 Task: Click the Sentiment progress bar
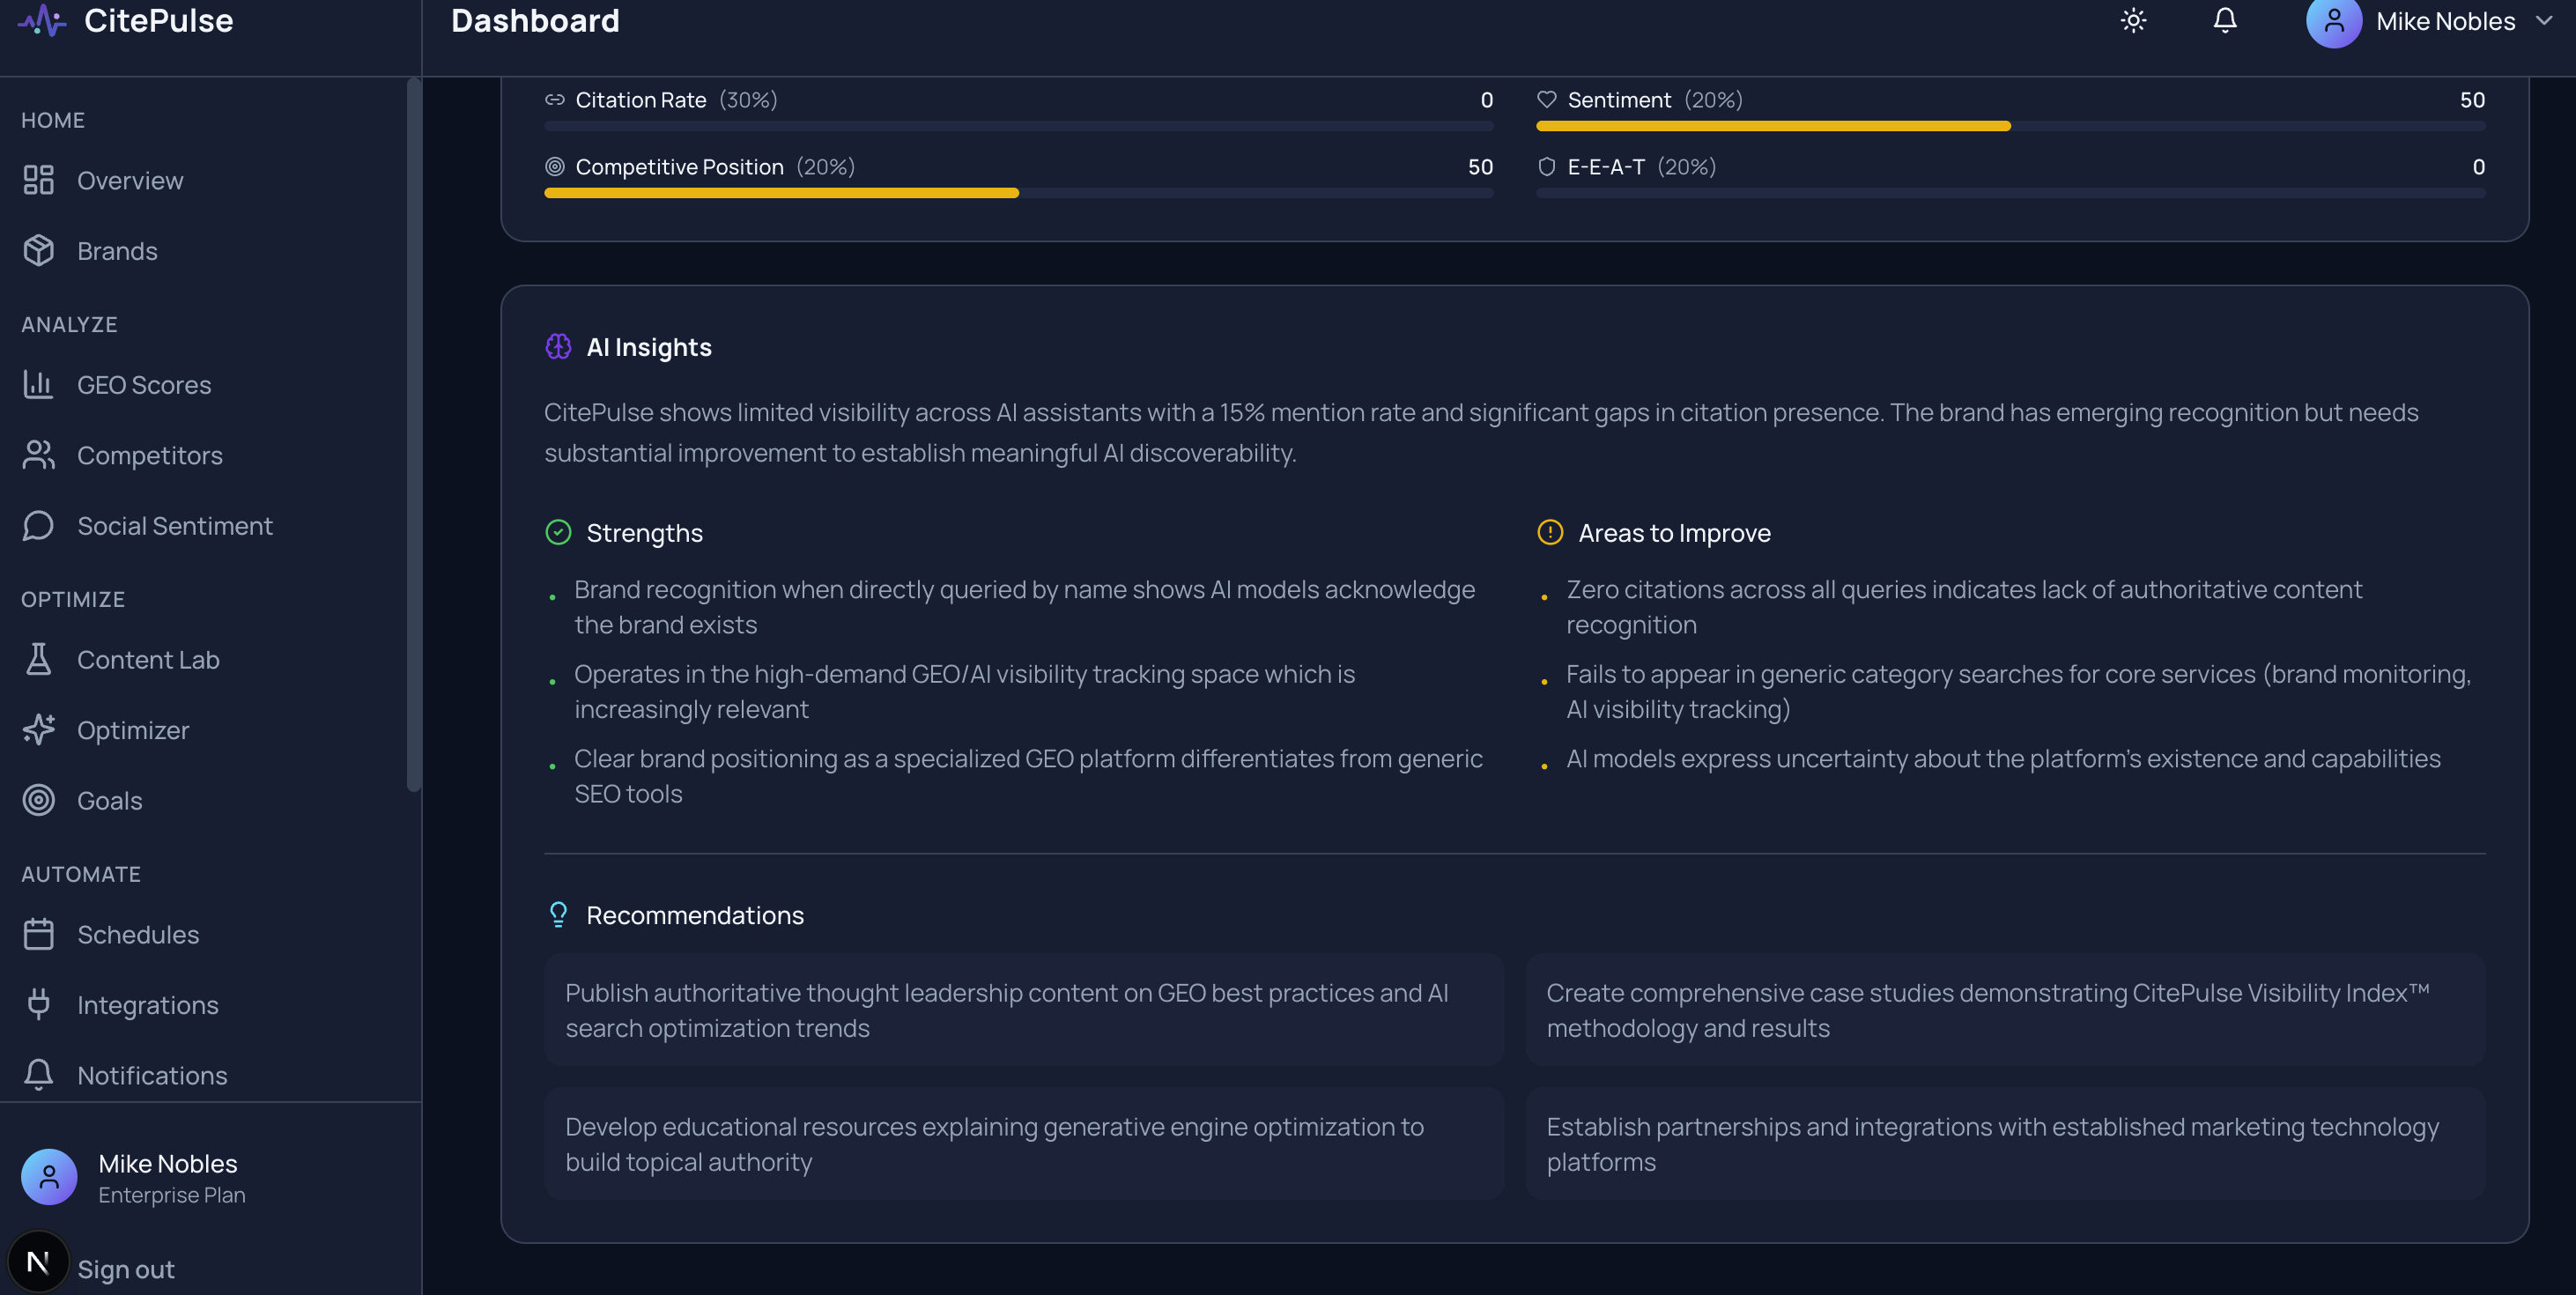2010,126
